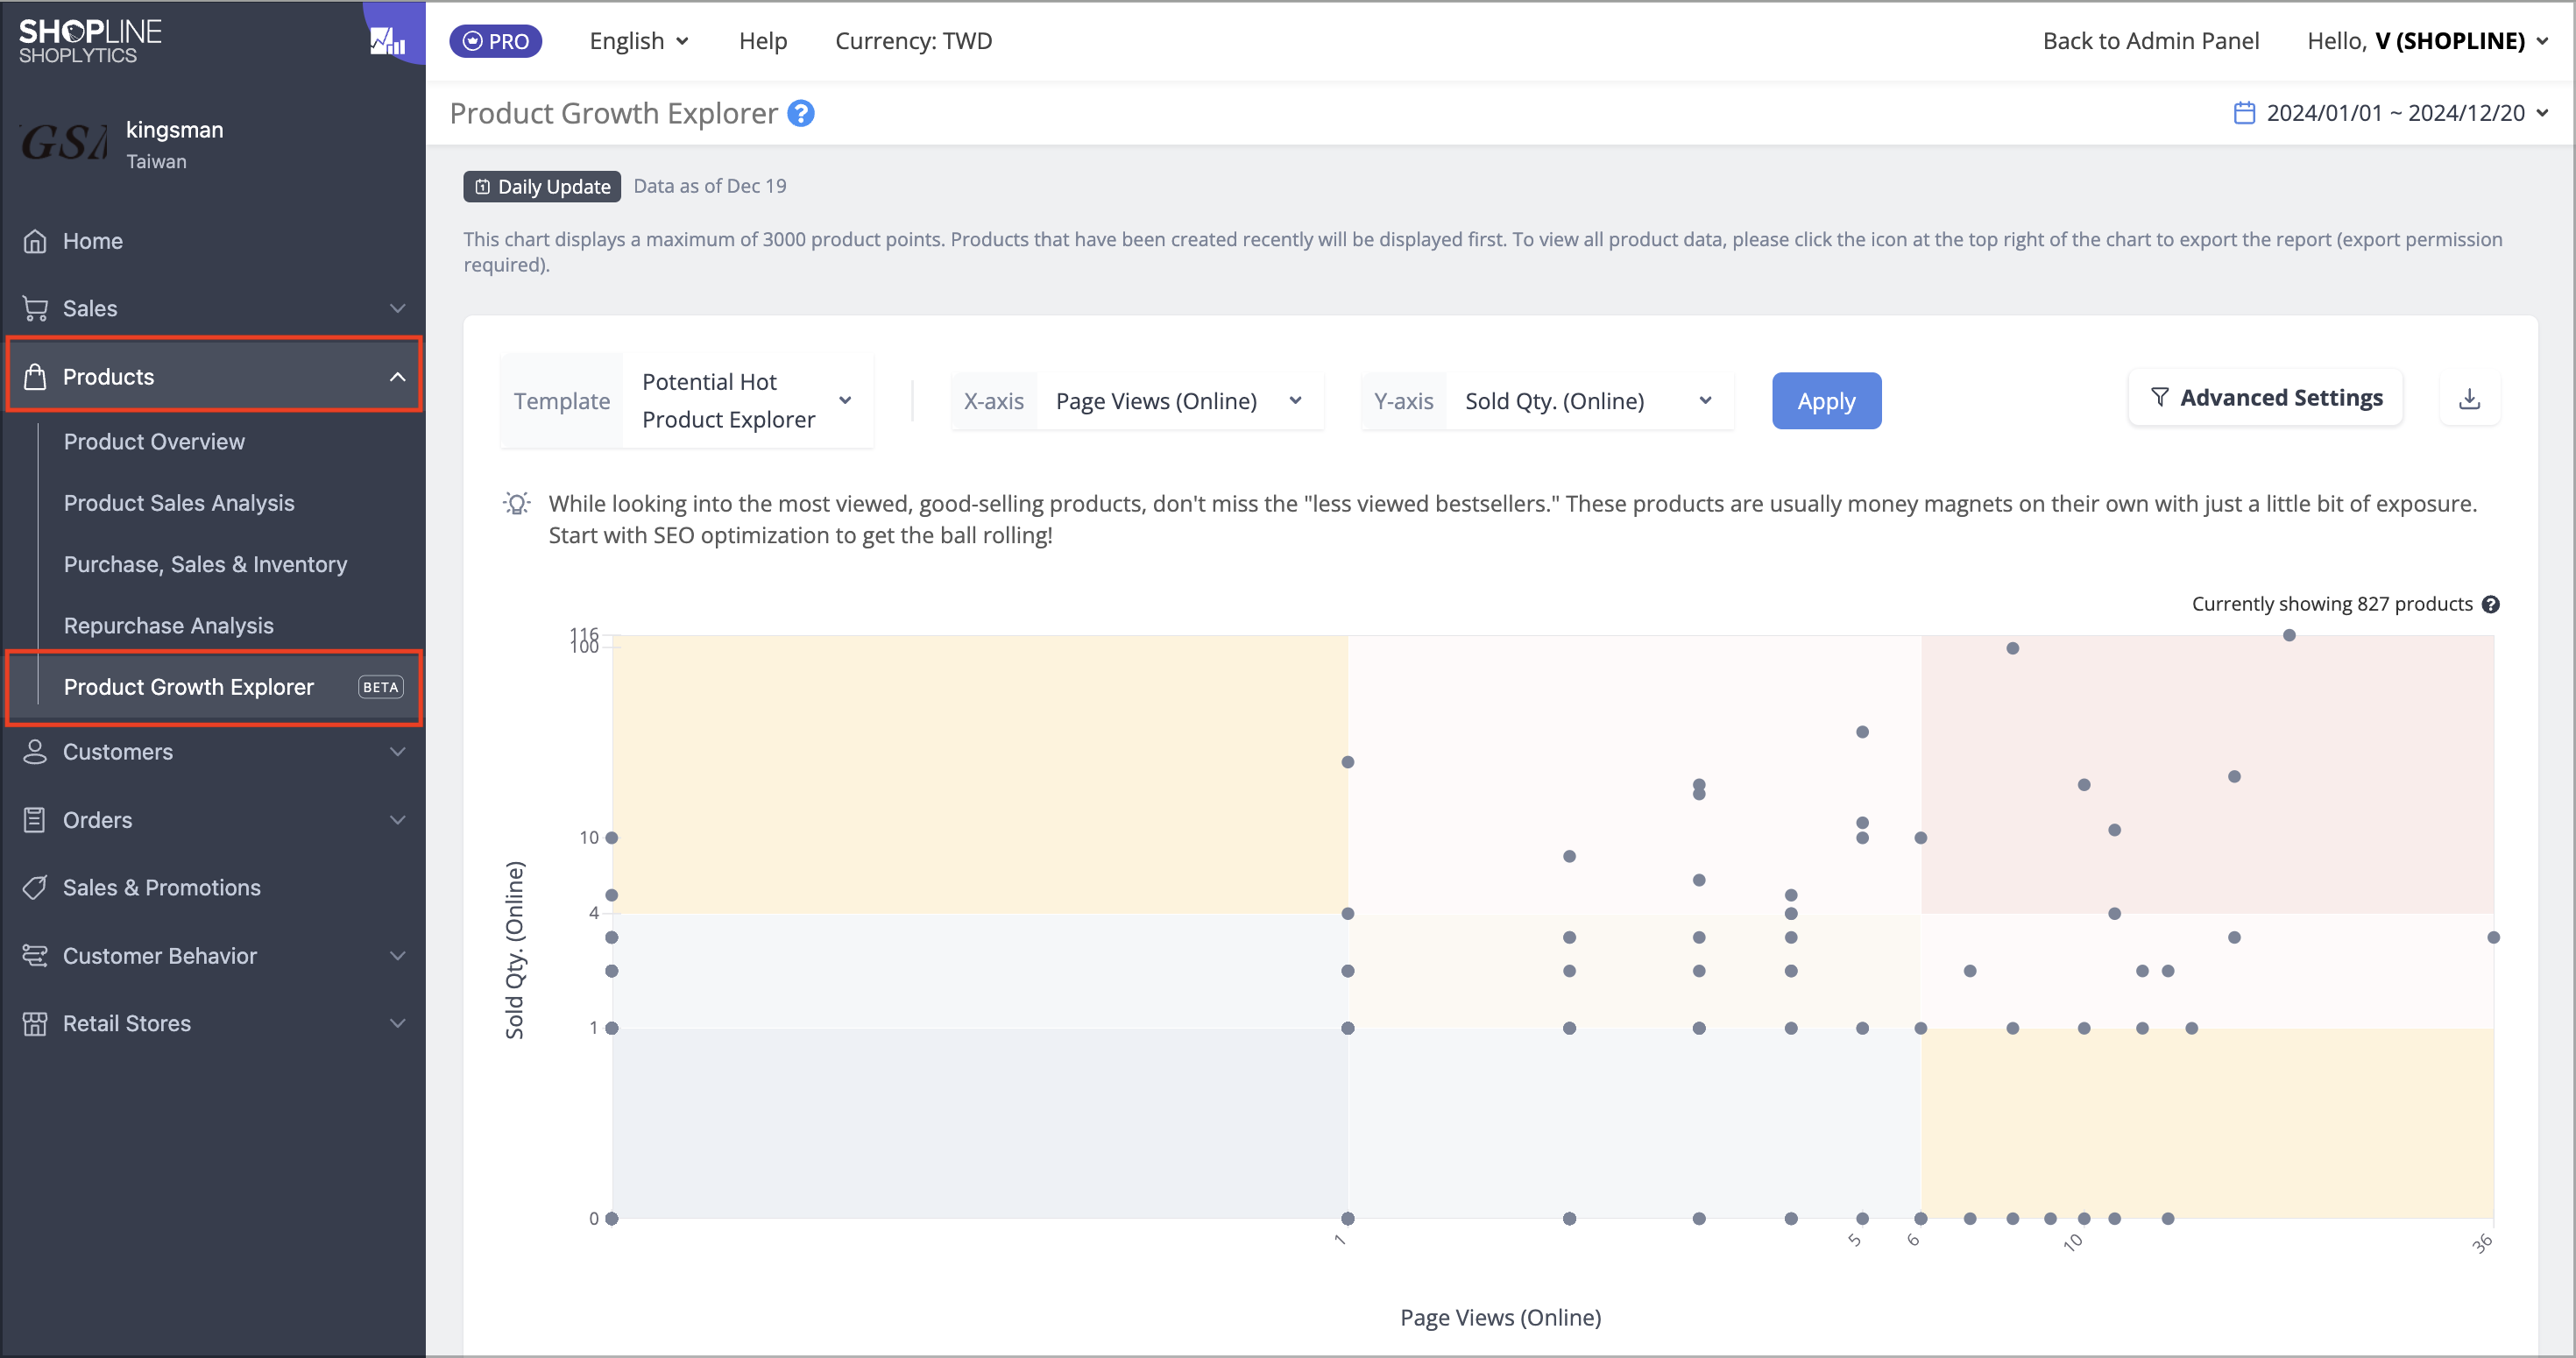Click the Data as of Dec 19 text
The width and height of the screenshot is (2576, 1358).
710,186
